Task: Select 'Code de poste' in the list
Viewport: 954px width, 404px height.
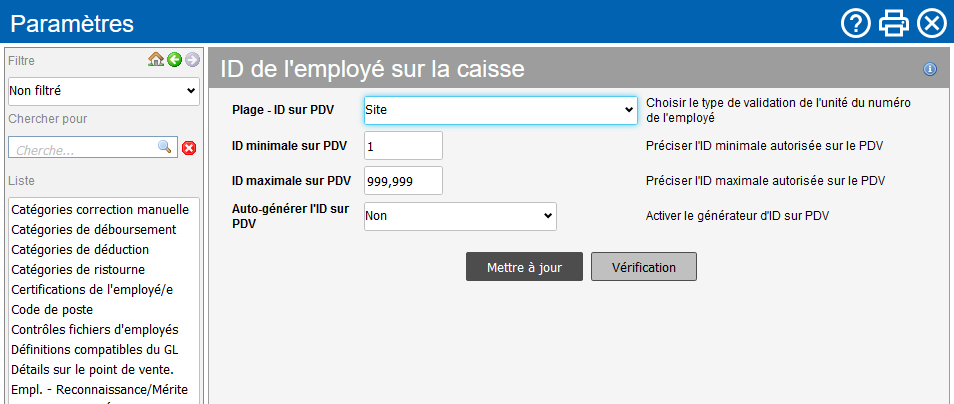Action: [x=52, y=310]
